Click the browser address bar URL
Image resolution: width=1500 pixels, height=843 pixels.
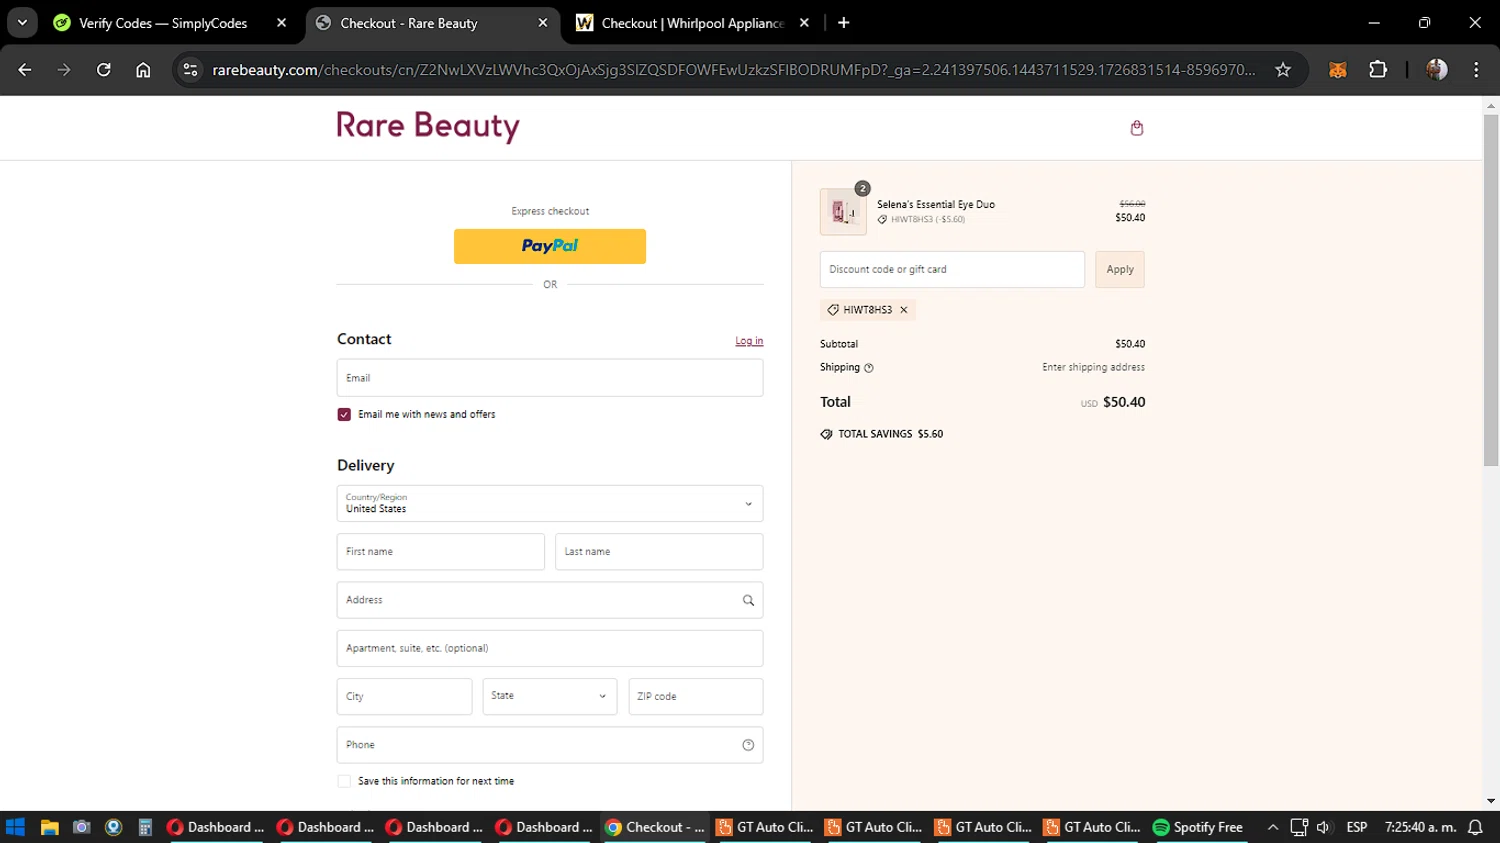click(x=734, y=69)
